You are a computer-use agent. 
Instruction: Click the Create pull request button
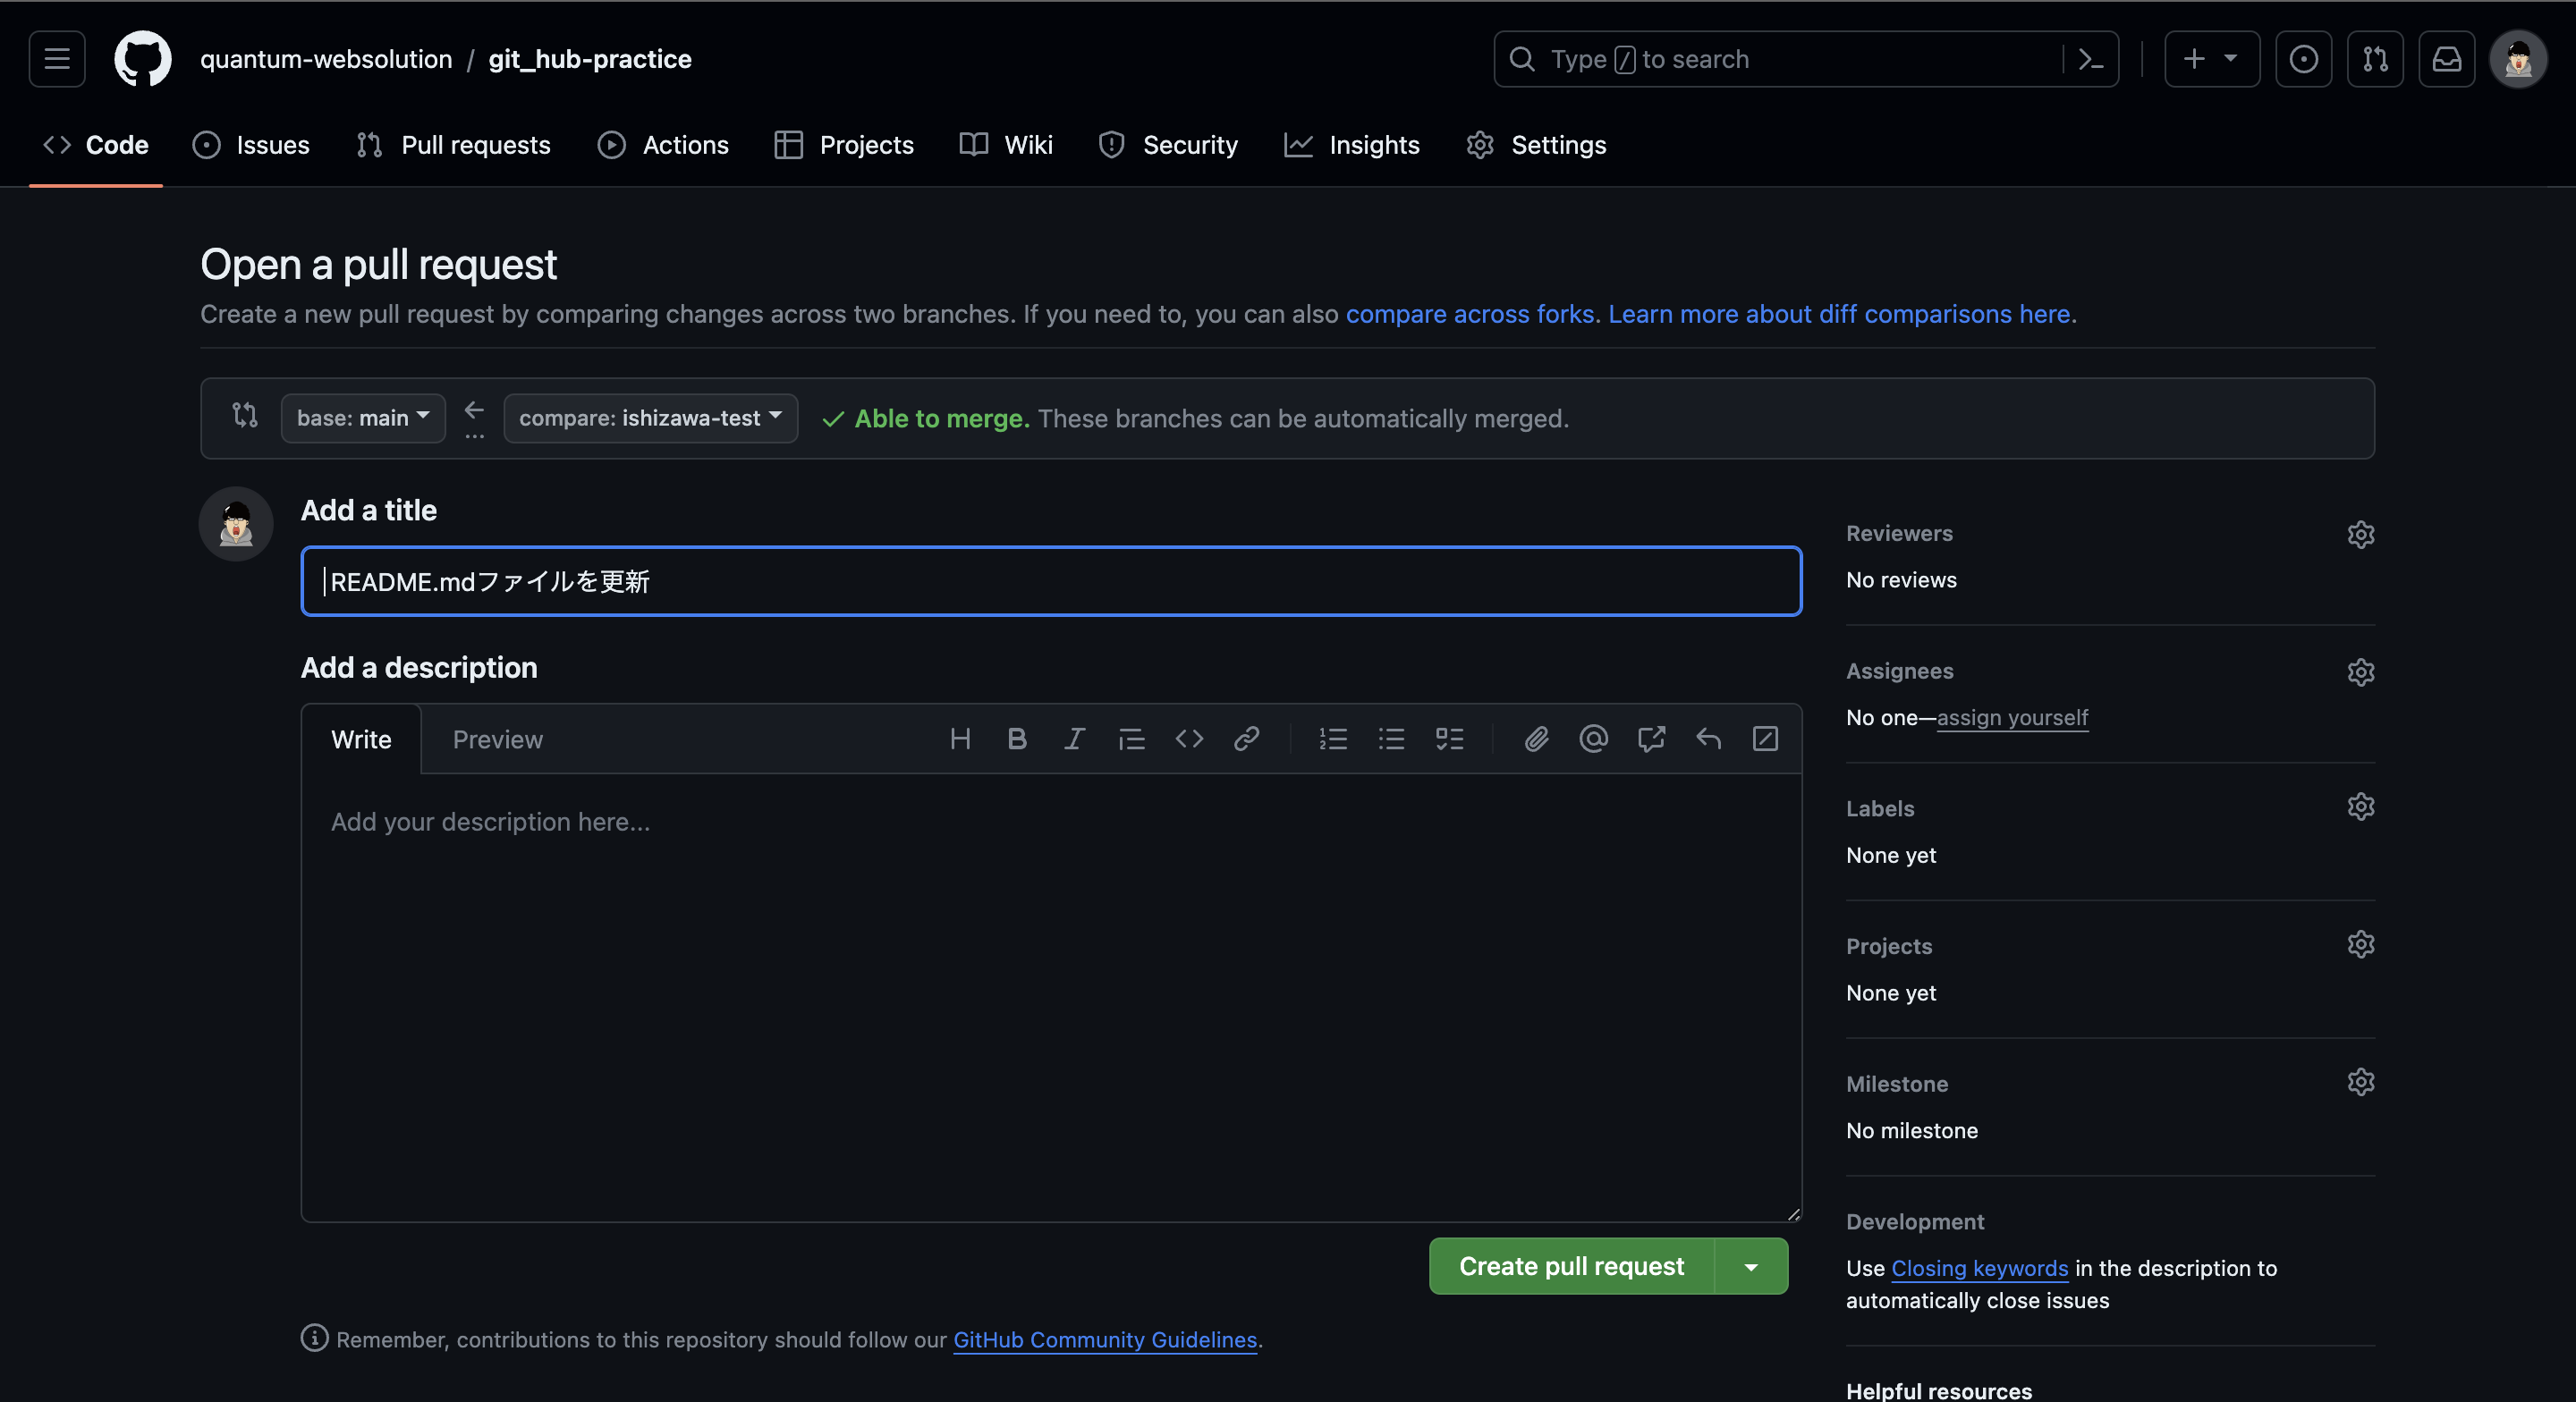(x=1571, y=1267)
